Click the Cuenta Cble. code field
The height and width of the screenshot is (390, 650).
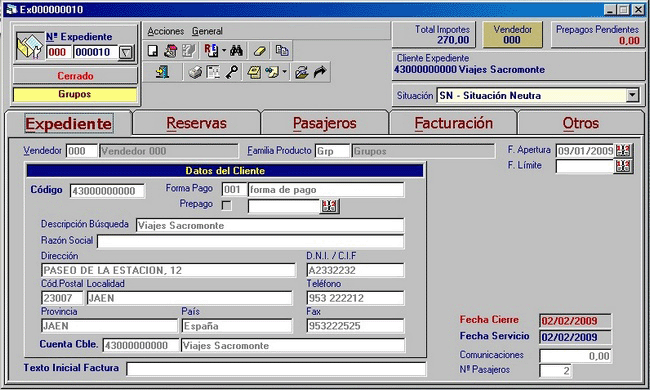point(141,345)
